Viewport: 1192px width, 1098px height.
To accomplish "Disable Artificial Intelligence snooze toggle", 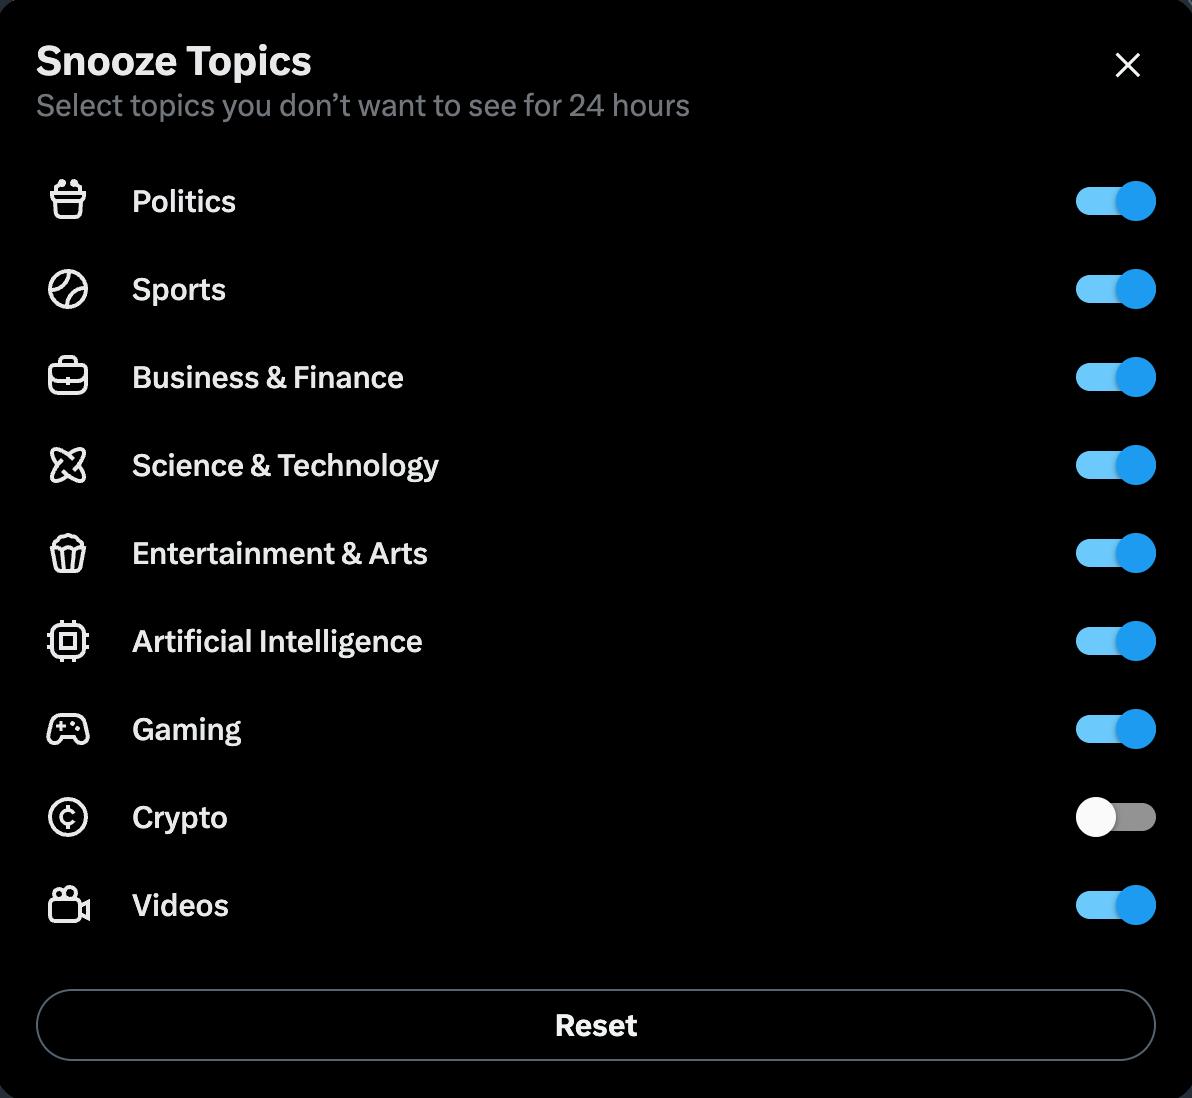I will point(1115,641).
